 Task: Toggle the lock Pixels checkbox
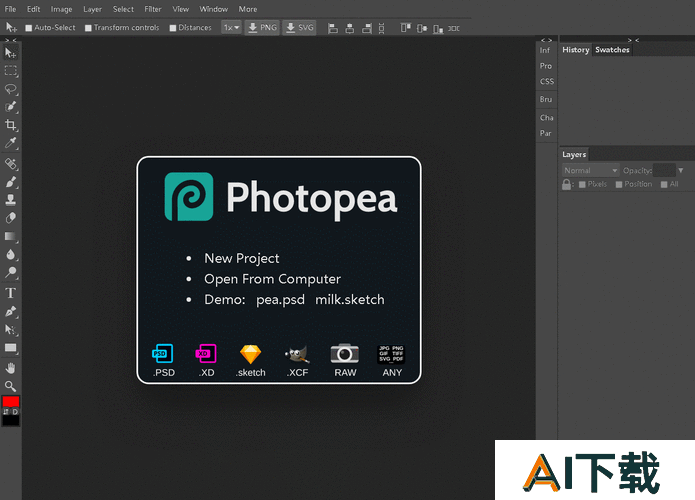[582, 184]
